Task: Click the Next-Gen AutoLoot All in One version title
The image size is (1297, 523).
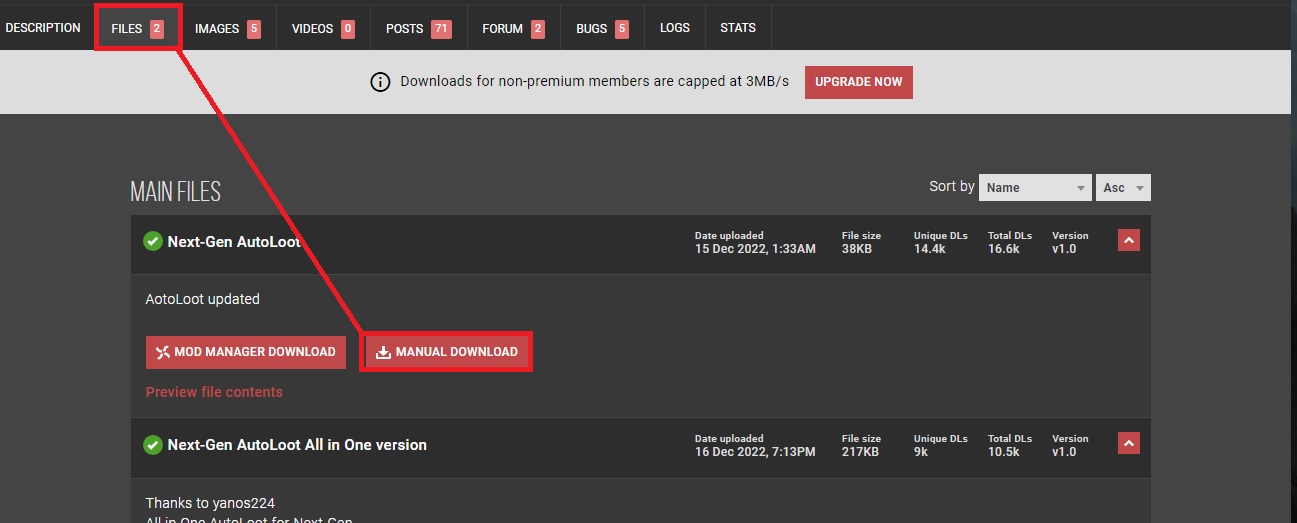Action: point(297,444)
